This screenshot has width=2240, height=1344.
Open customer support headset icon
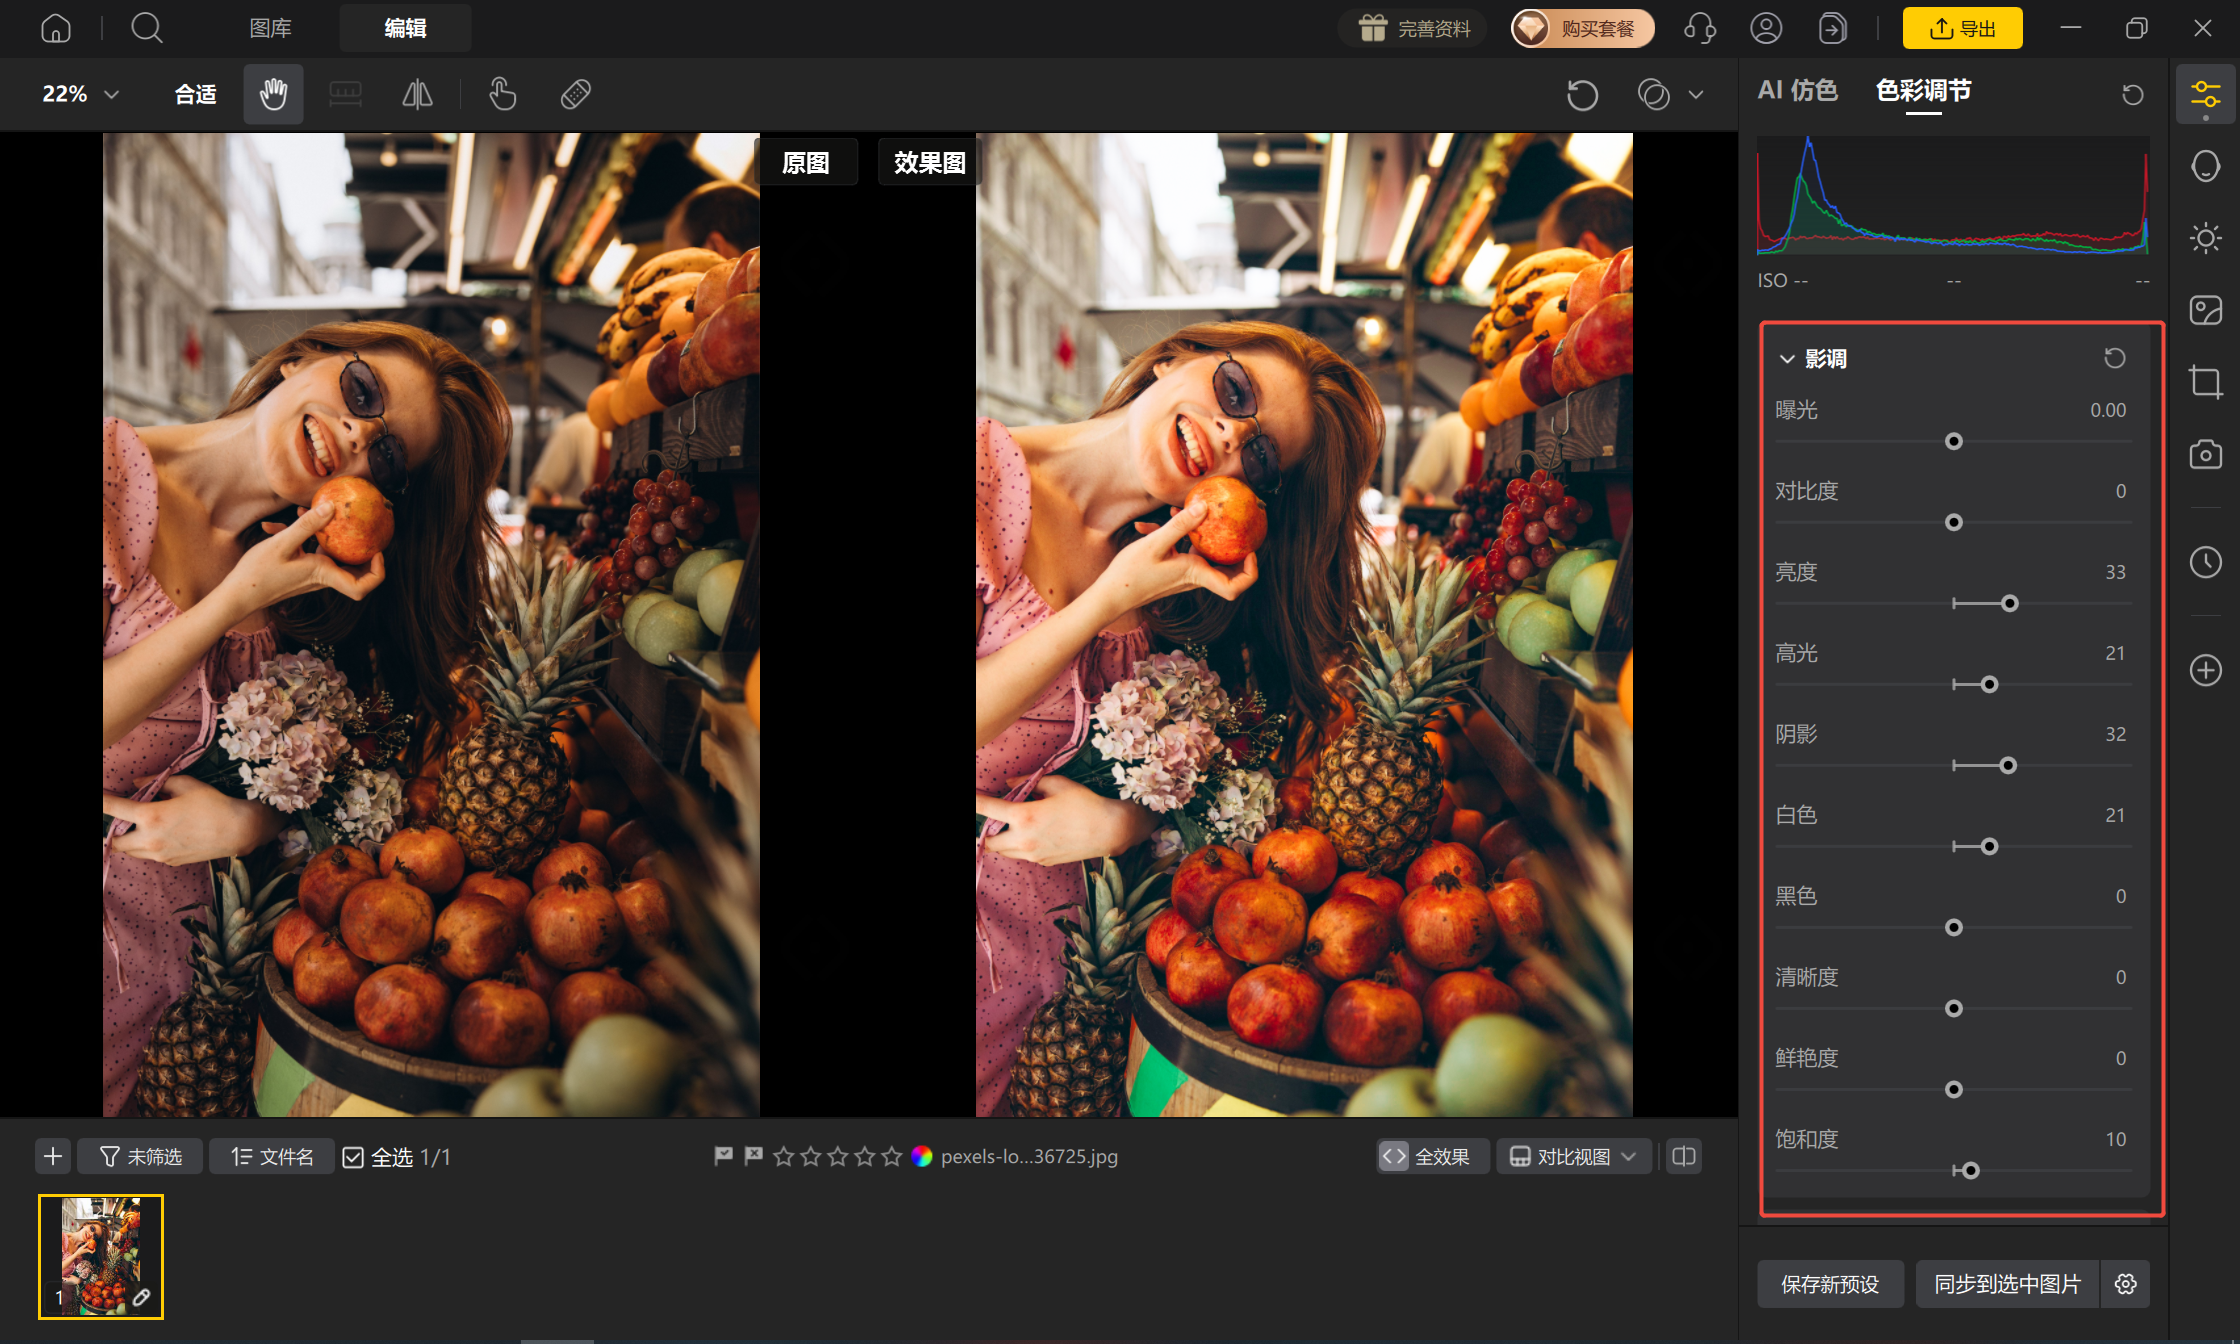click(x=1700, y=28)
